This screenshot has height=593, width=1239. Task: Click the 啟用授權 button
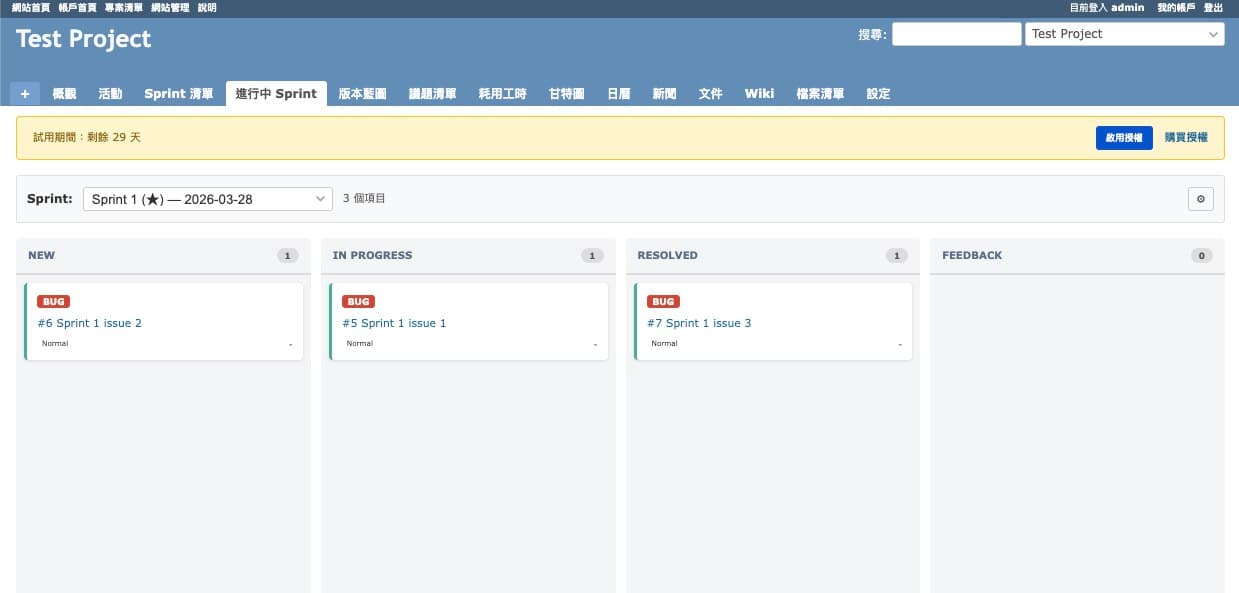point(1123,138)
